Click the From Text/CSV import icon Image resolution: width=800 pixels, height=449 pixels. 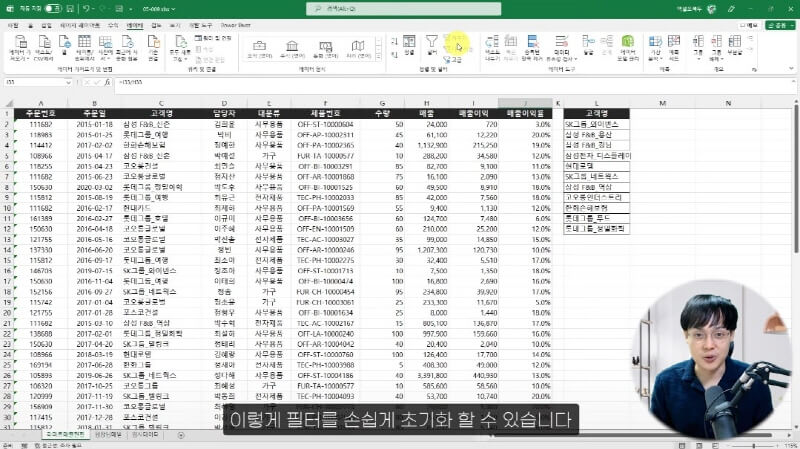pos(44,47)
